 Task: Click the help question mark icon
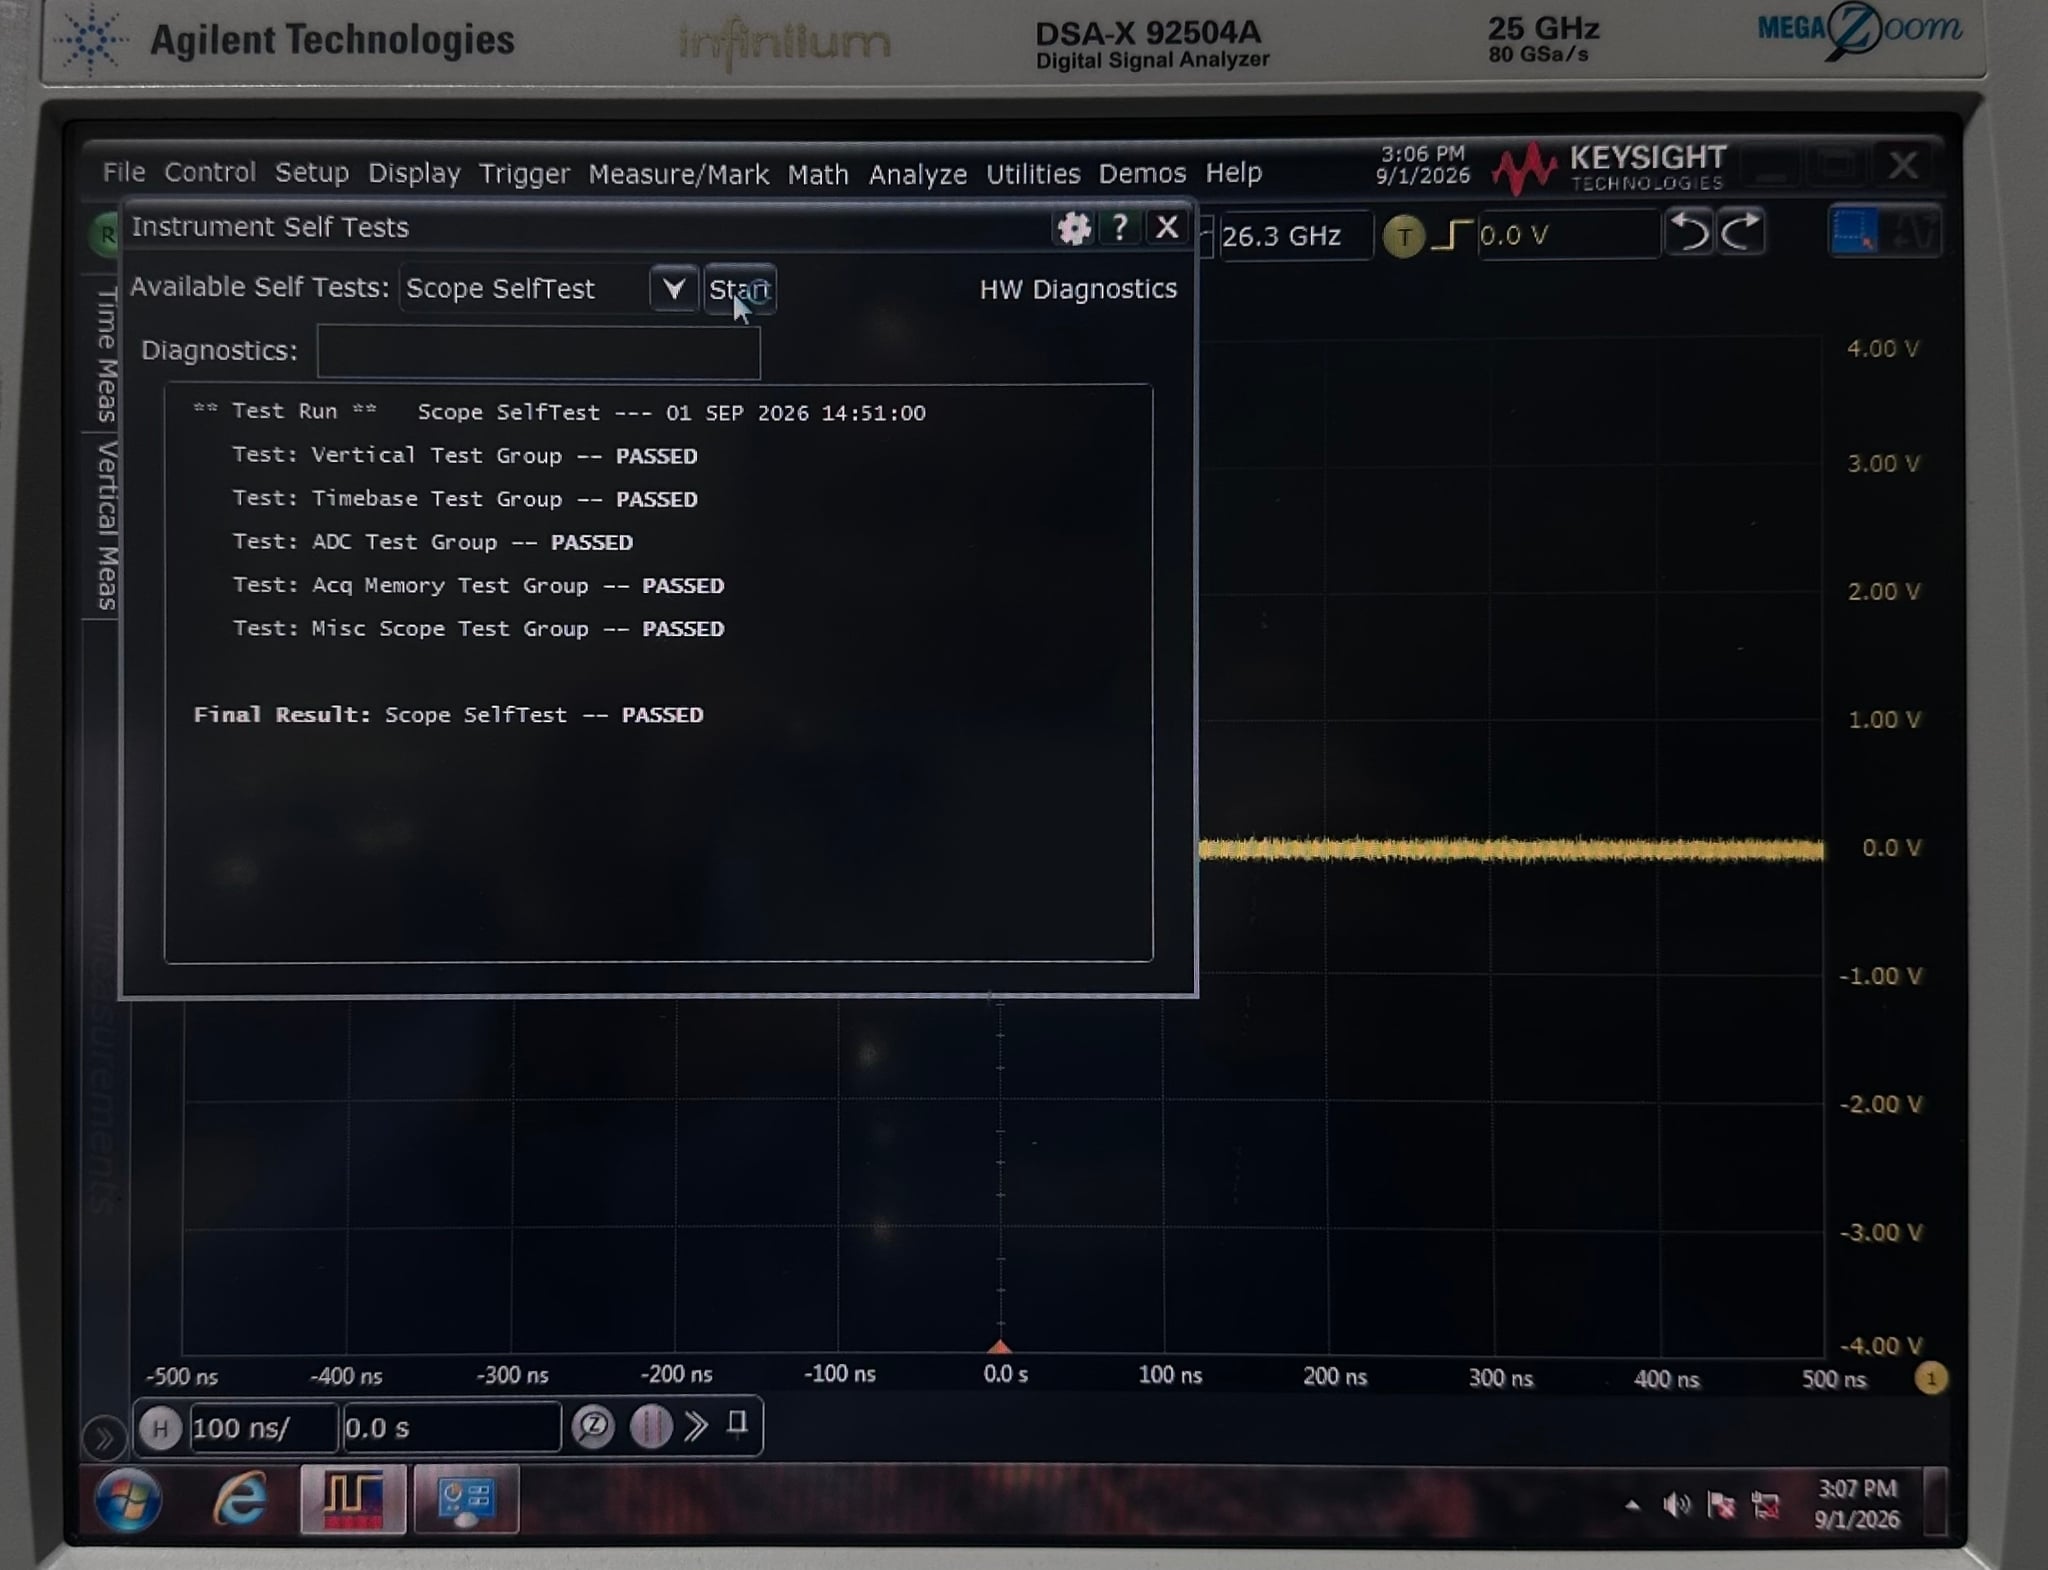[x=1120, y=228]
